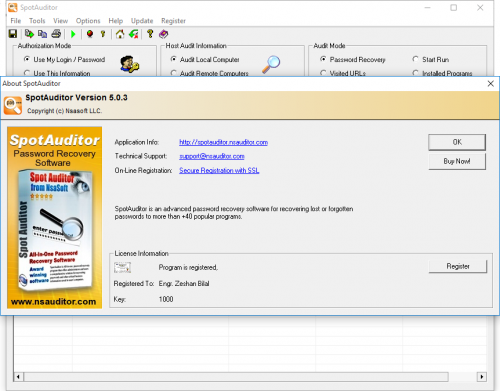Click 'SpotAuditor Version 5.0.3' heading
This screenshot has height=391, width=500.
(x=76, y=98)
